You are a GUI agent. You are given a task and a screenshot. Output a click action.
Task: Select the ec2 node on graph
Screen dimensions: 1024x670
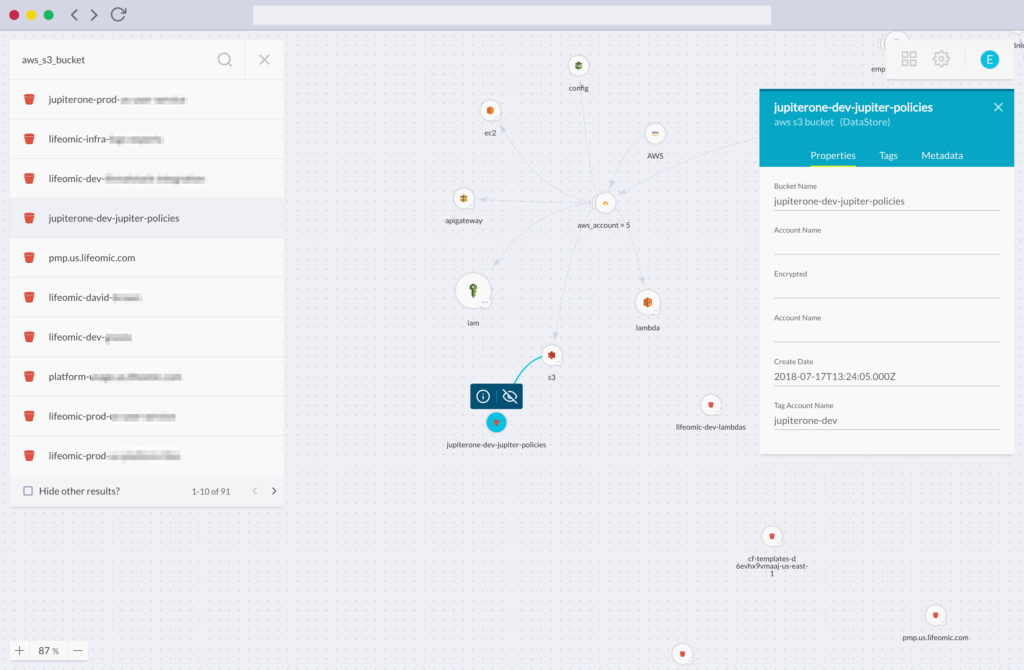490,111
